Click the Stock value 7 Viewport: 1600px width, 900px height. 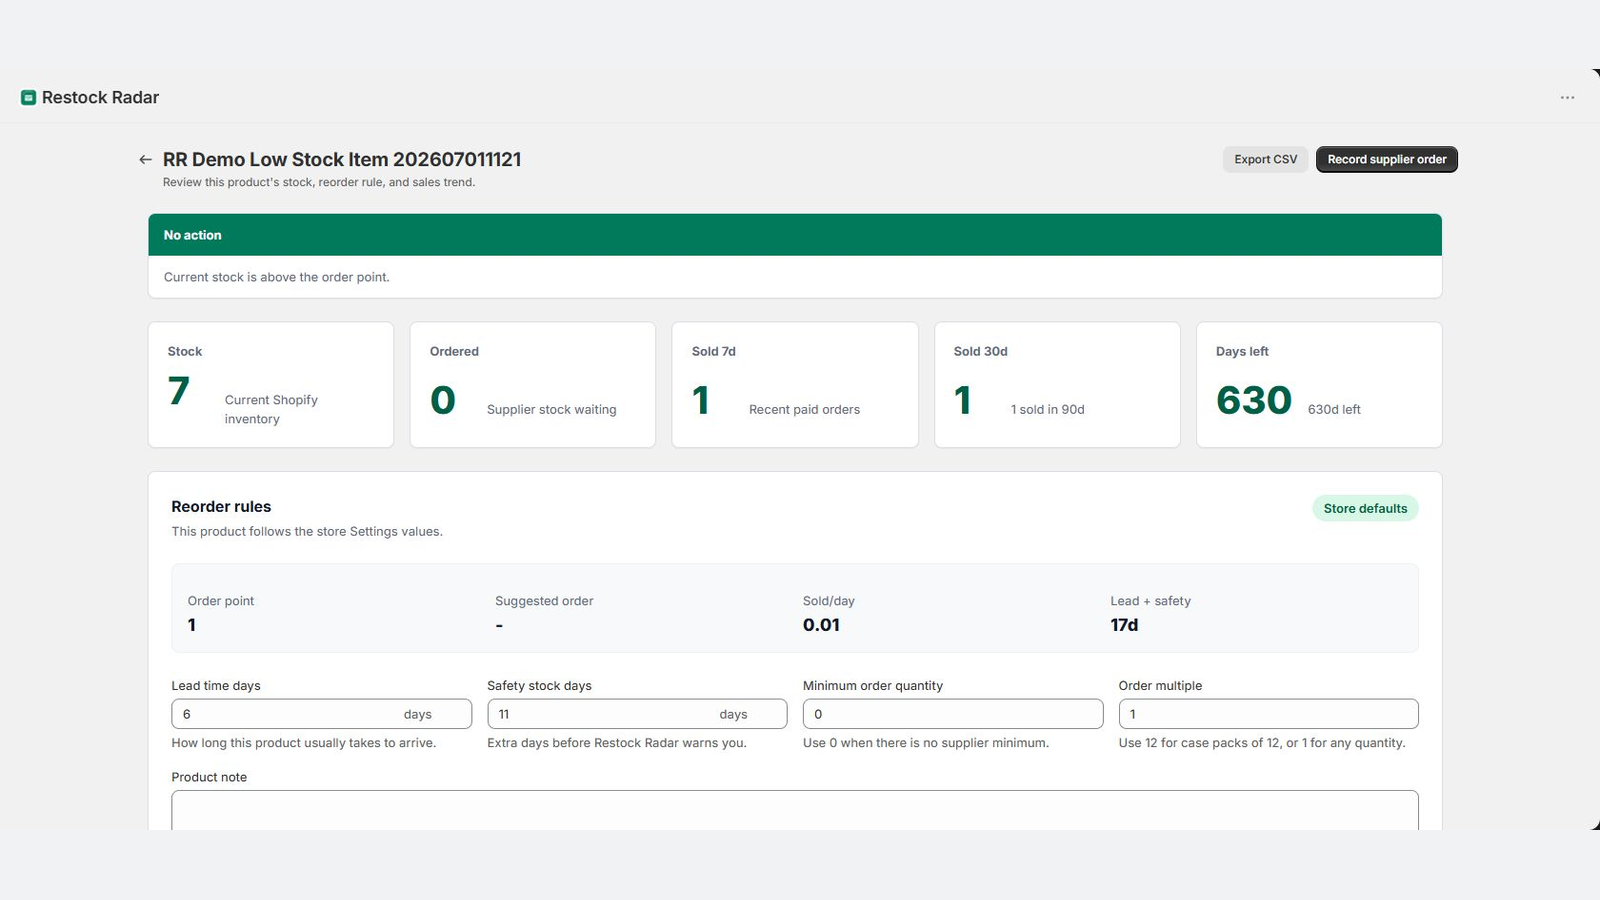179,391
